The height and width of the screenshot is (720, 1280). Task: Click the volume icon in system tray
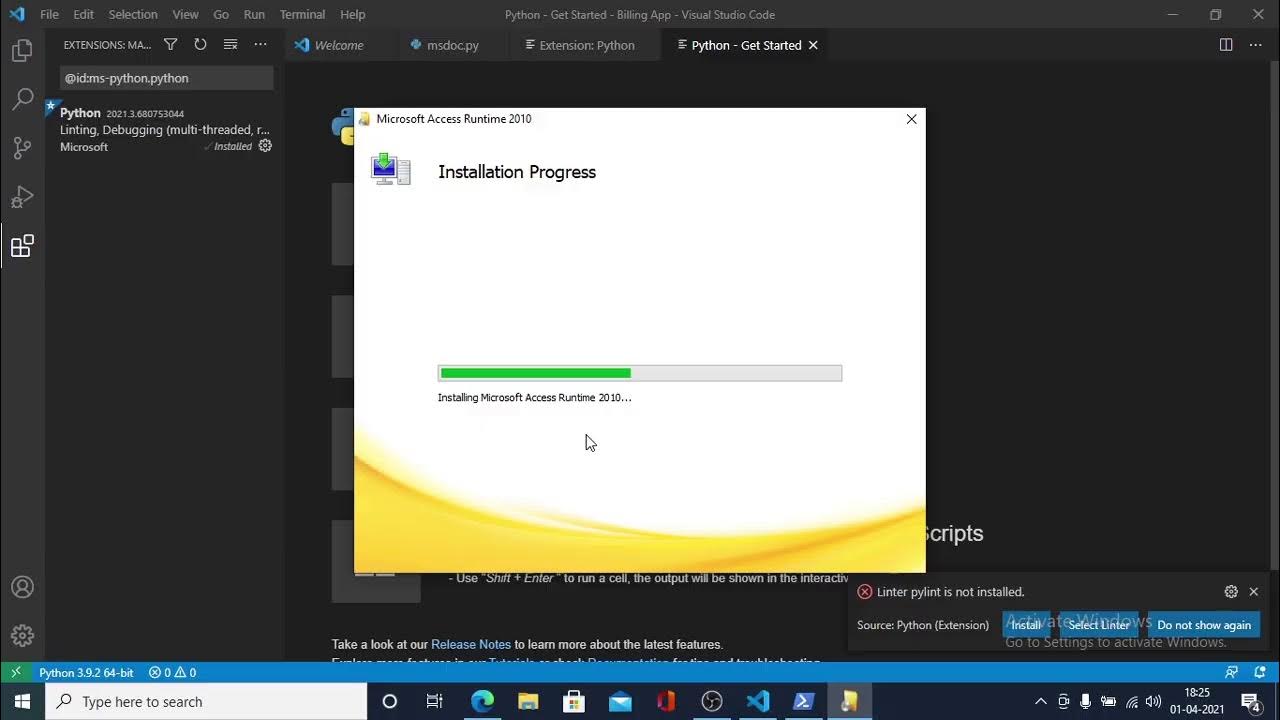(x=1153, y=701)
